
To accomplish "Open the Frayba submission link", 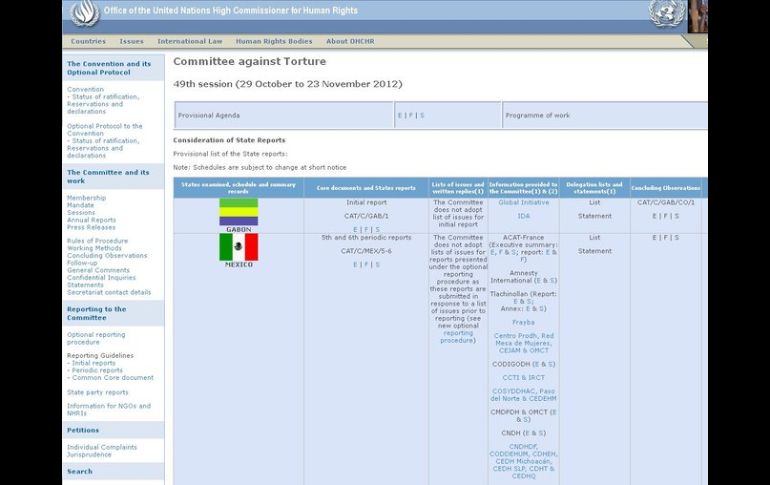I will click(523, 322).
